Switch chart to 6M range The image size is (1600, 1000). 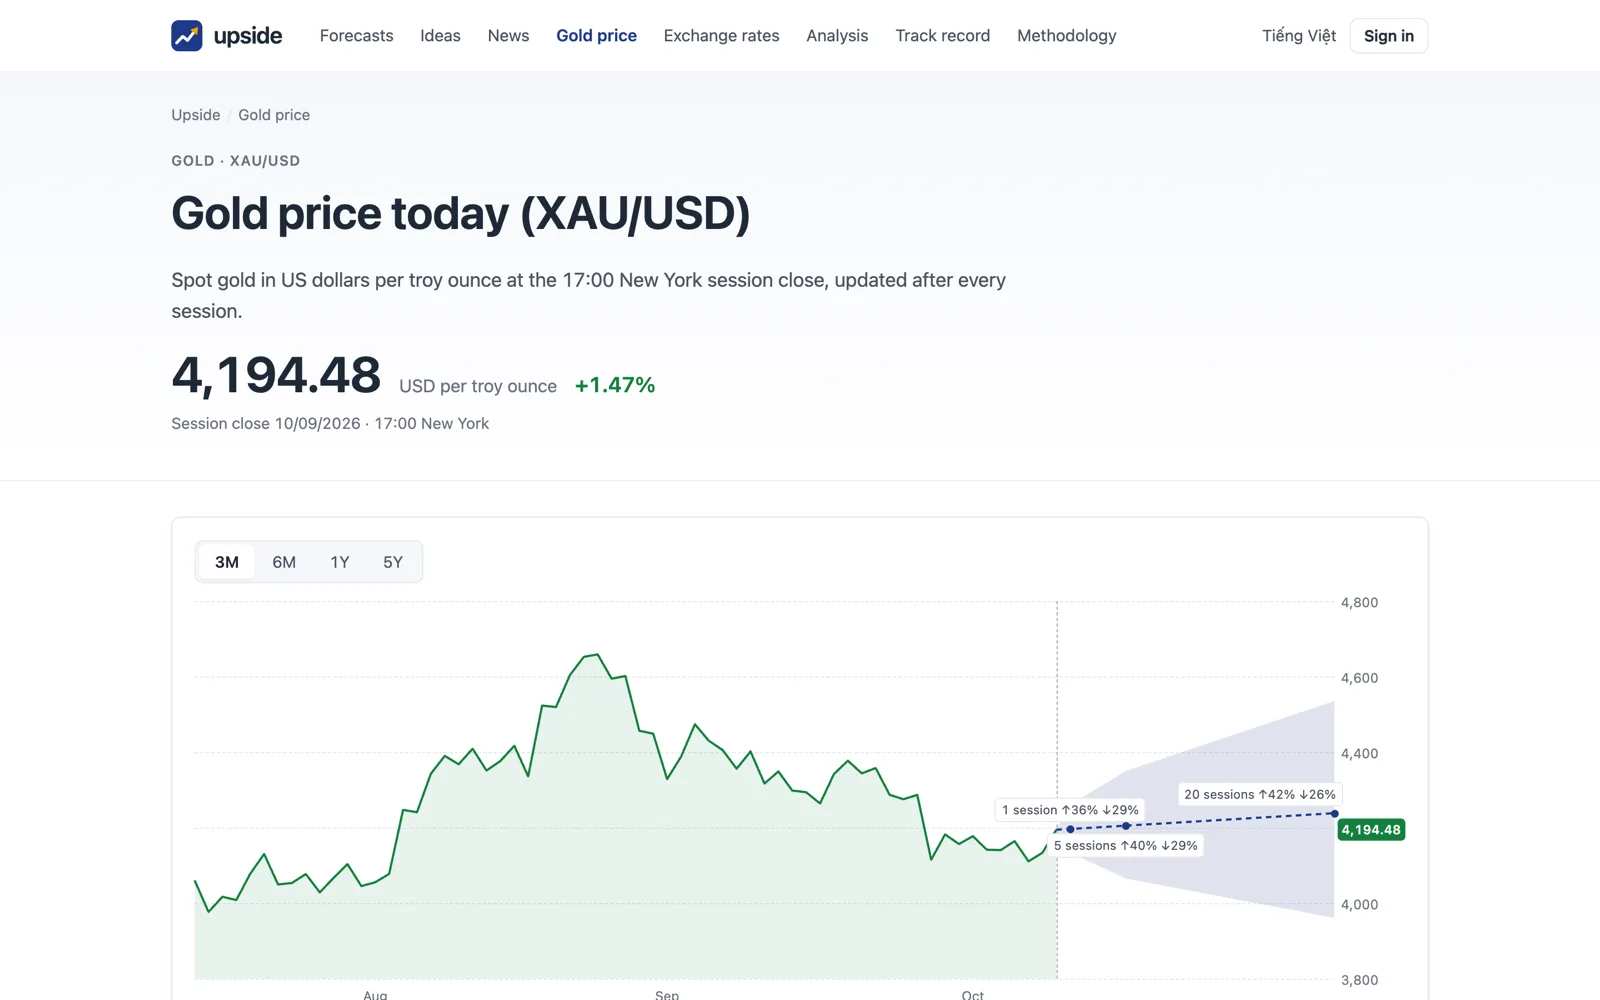click(x=284, y=562)
